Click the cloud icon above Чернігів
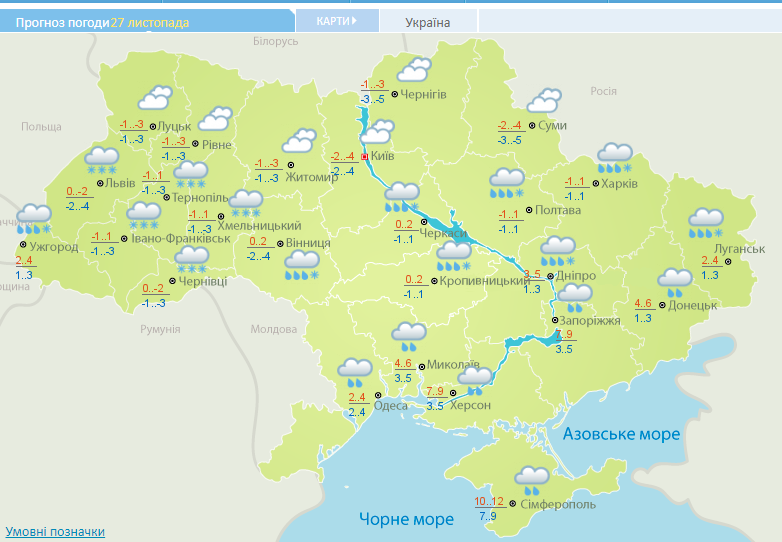The image size is (782, 542). pyautogui.click(x=414, y=71)
